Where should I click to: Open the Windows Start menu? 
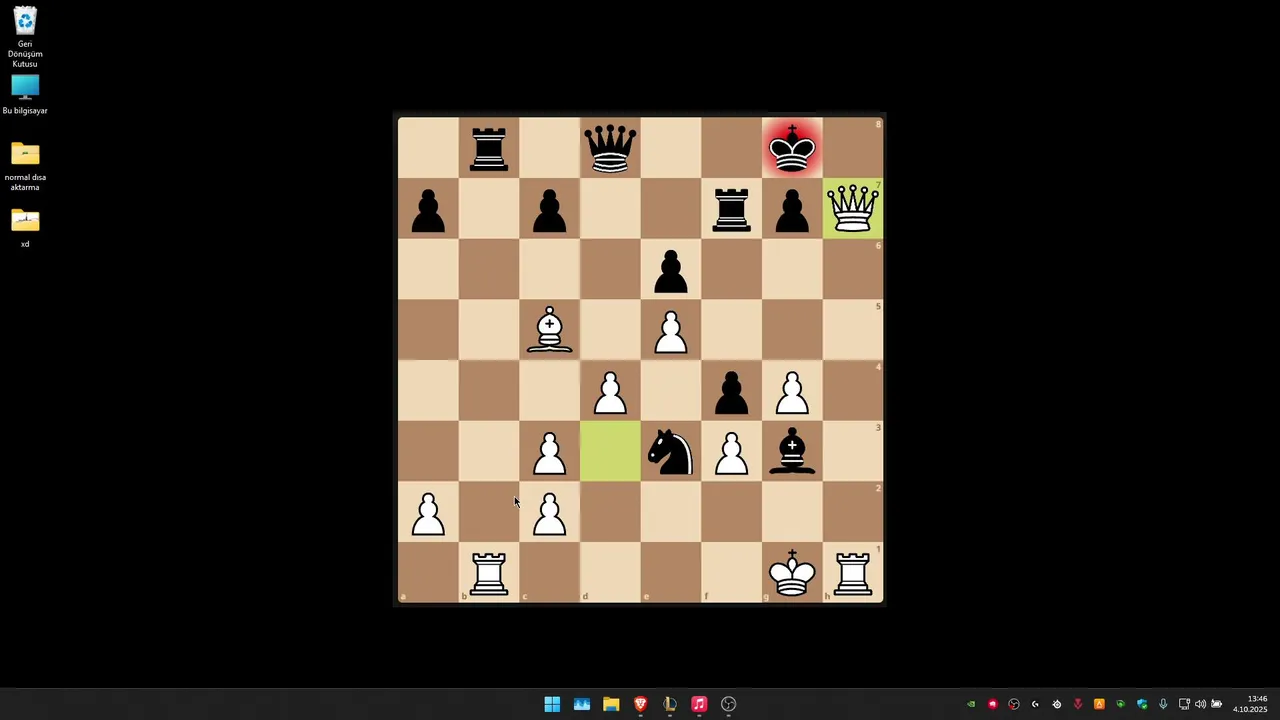552,704
